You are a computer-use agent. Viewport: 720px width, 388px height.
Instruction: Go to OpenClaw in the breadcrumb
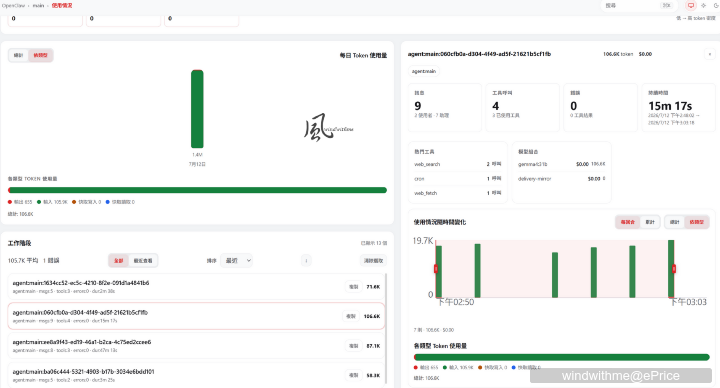coord(12,6)
